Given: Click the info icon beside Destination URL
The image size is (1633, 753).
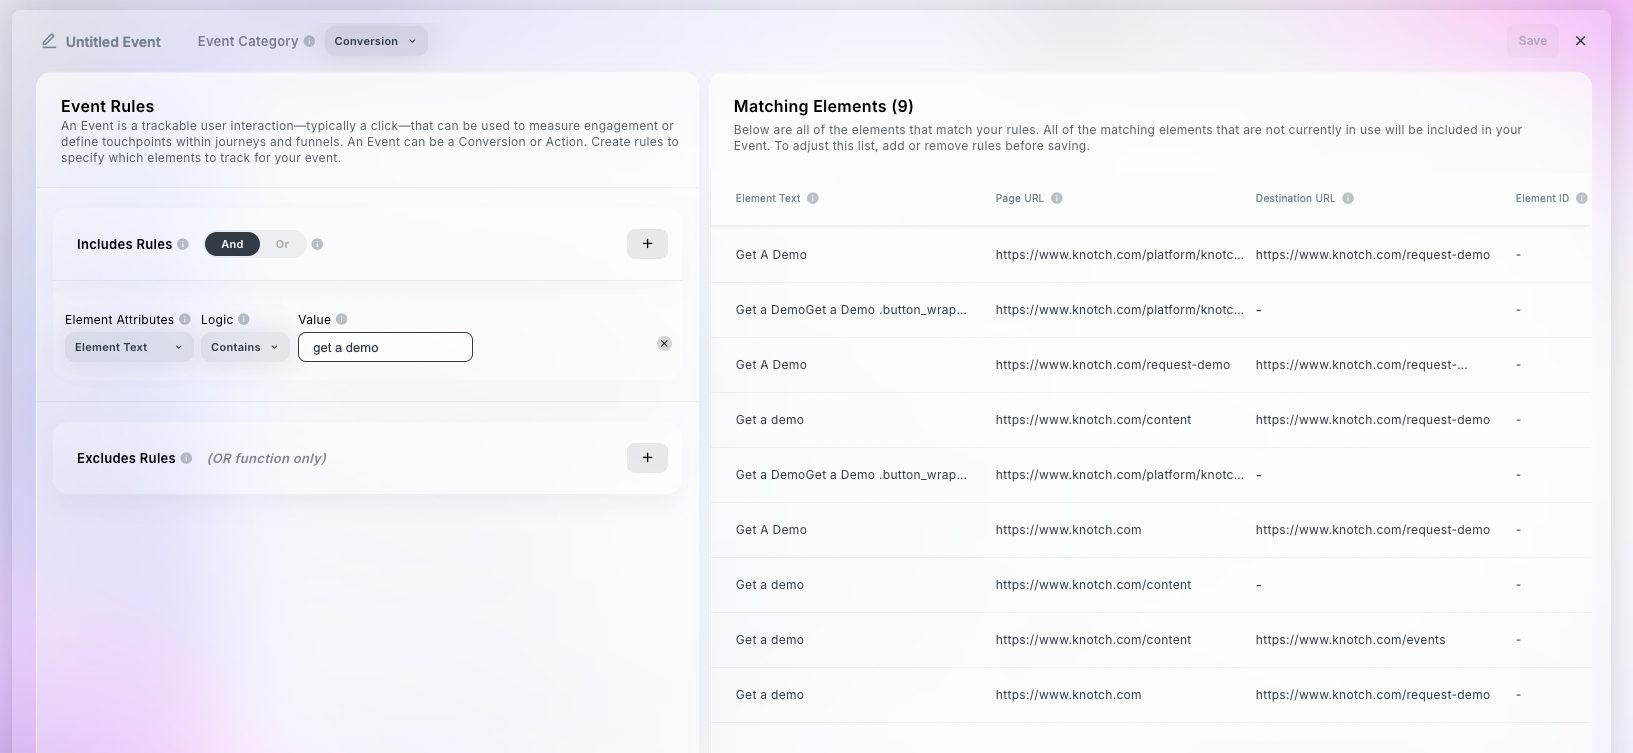Looking at the screenshot, I should tap(1348, 198).
